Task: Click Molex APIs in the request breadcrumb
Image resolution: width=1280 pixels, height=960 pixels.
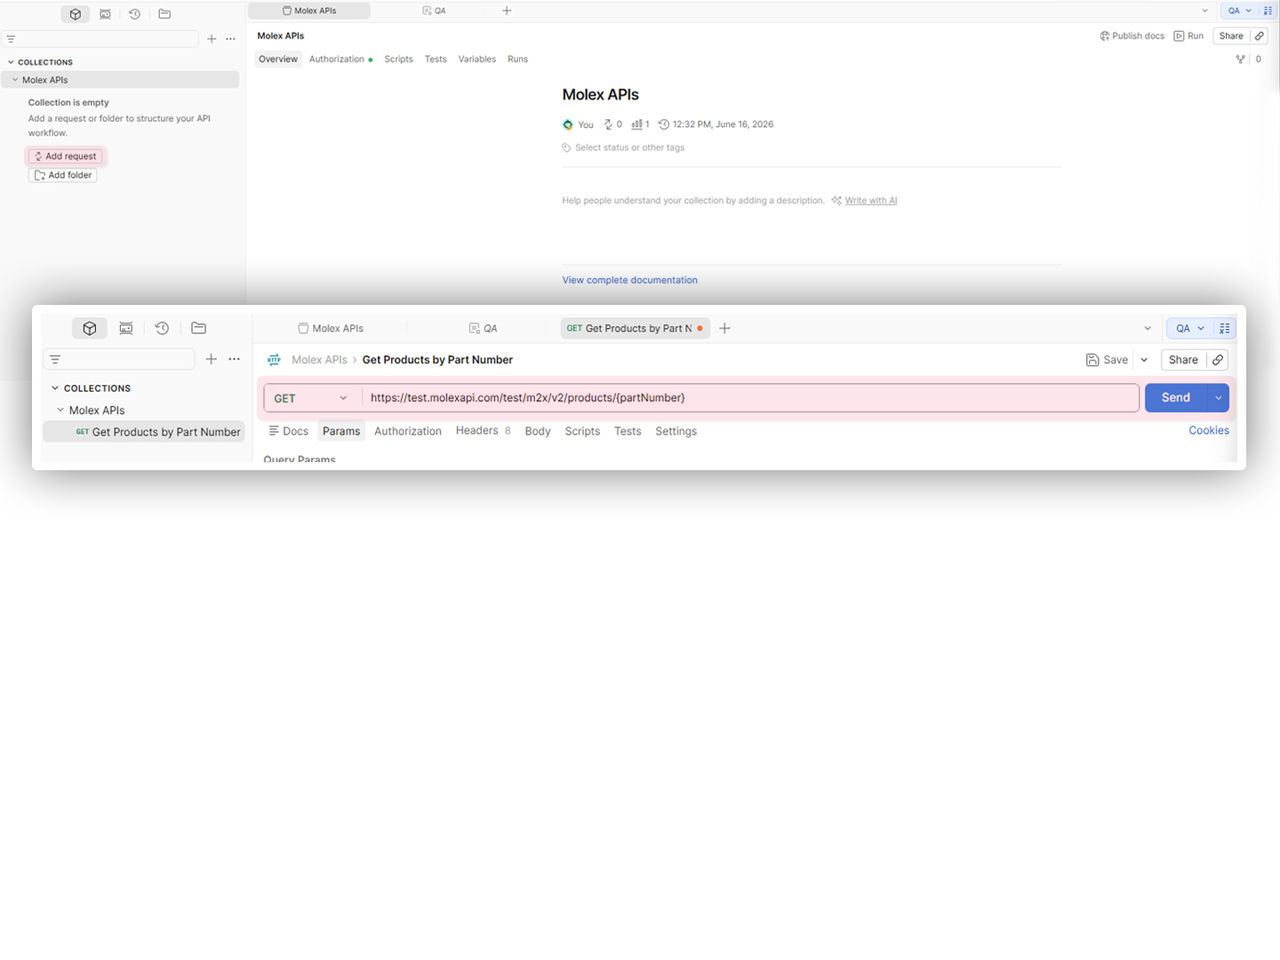Action: tap(319, 360)
